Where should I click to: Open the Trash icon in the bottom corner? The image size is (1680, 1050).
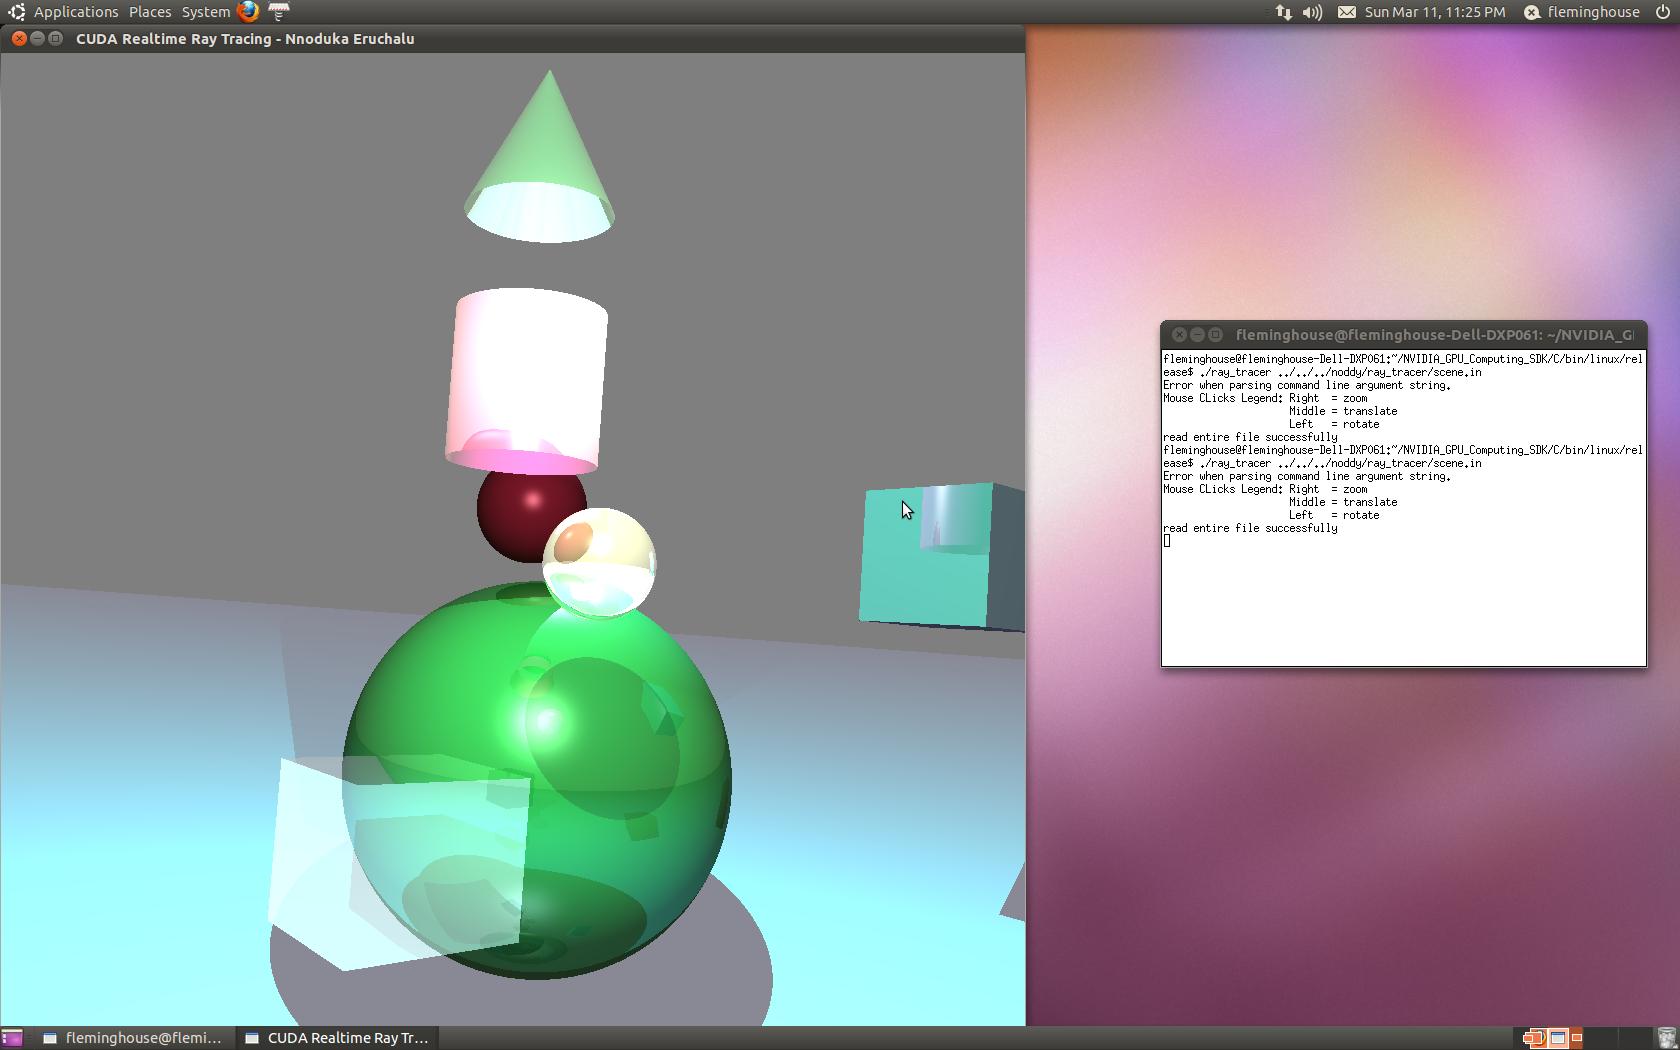coord(1666,1038)
